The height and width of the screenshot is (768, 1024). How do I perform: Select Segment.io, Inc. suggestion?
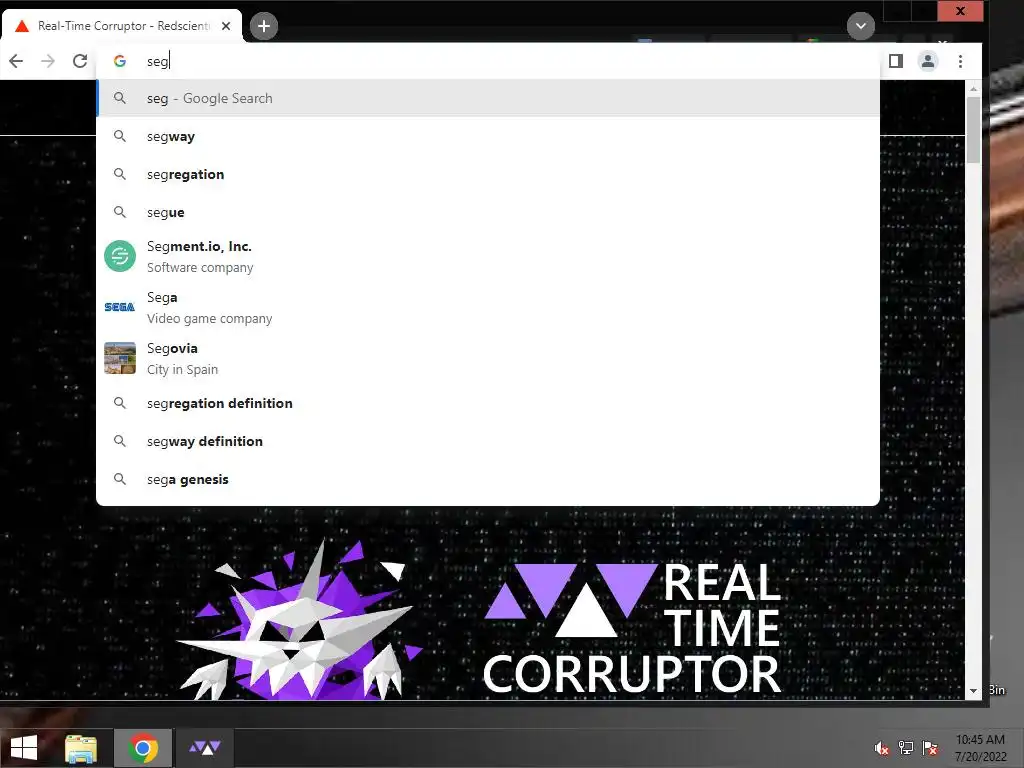488,257
